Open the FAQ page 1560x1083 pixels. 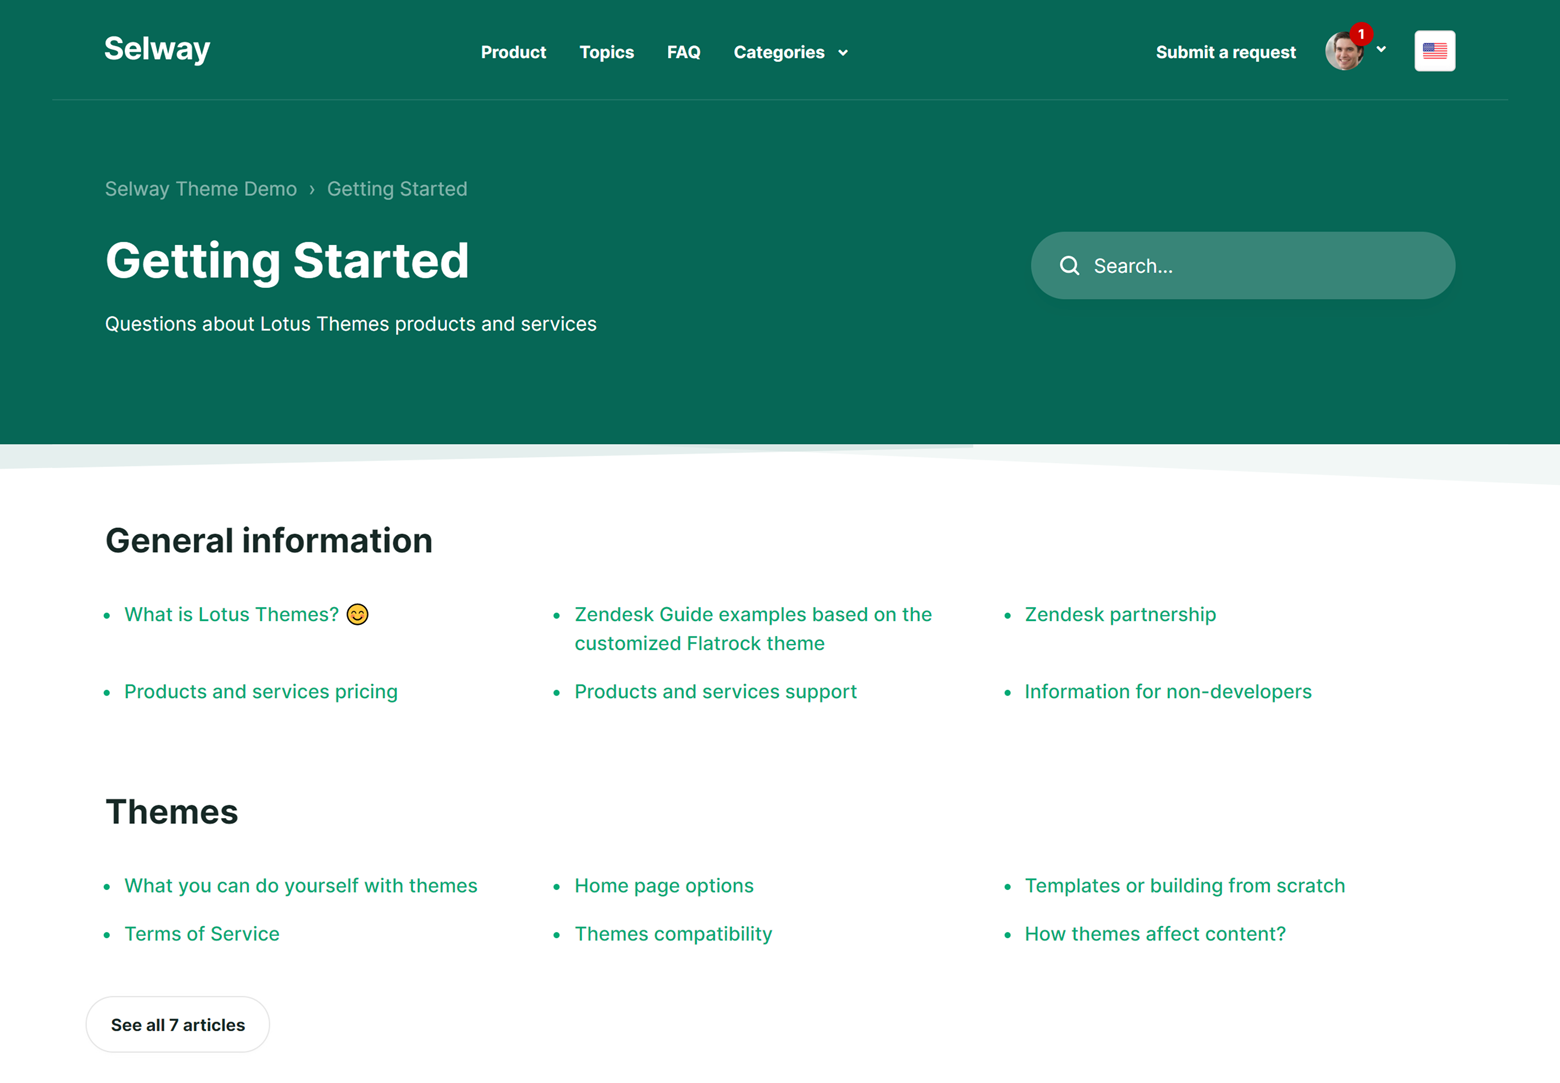pyautogui.click(x=683, y=52)
